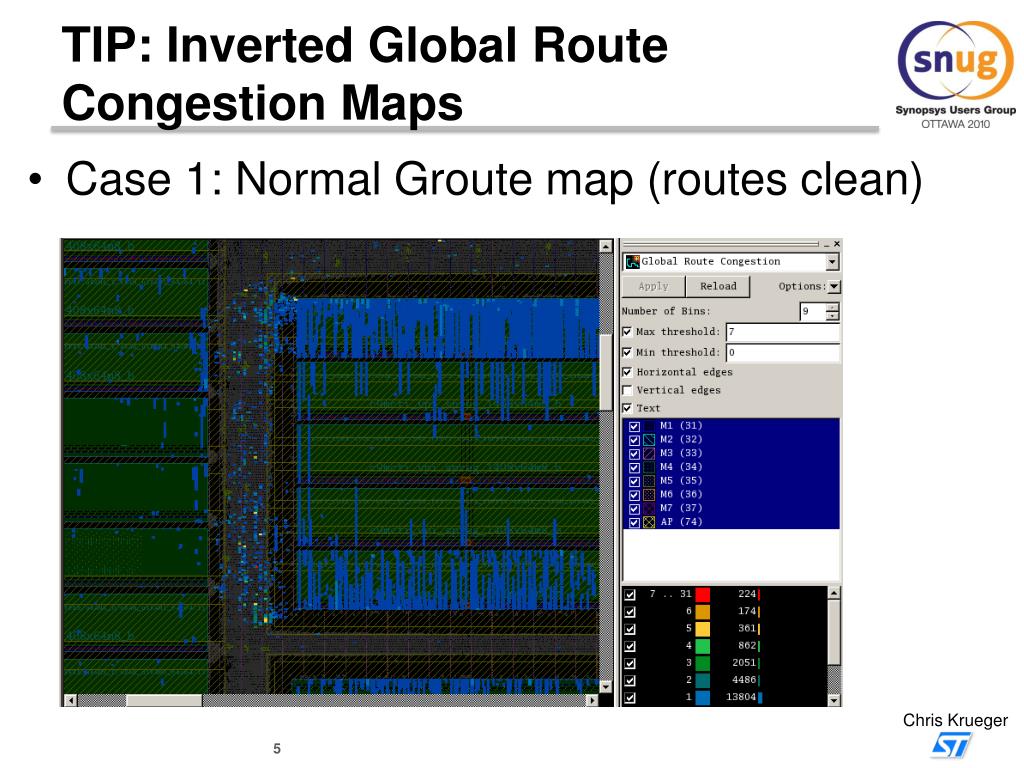This screenshot has height=768, width=1024.
Task: Select the AP (74) layer label
Action: pos(681,522)
